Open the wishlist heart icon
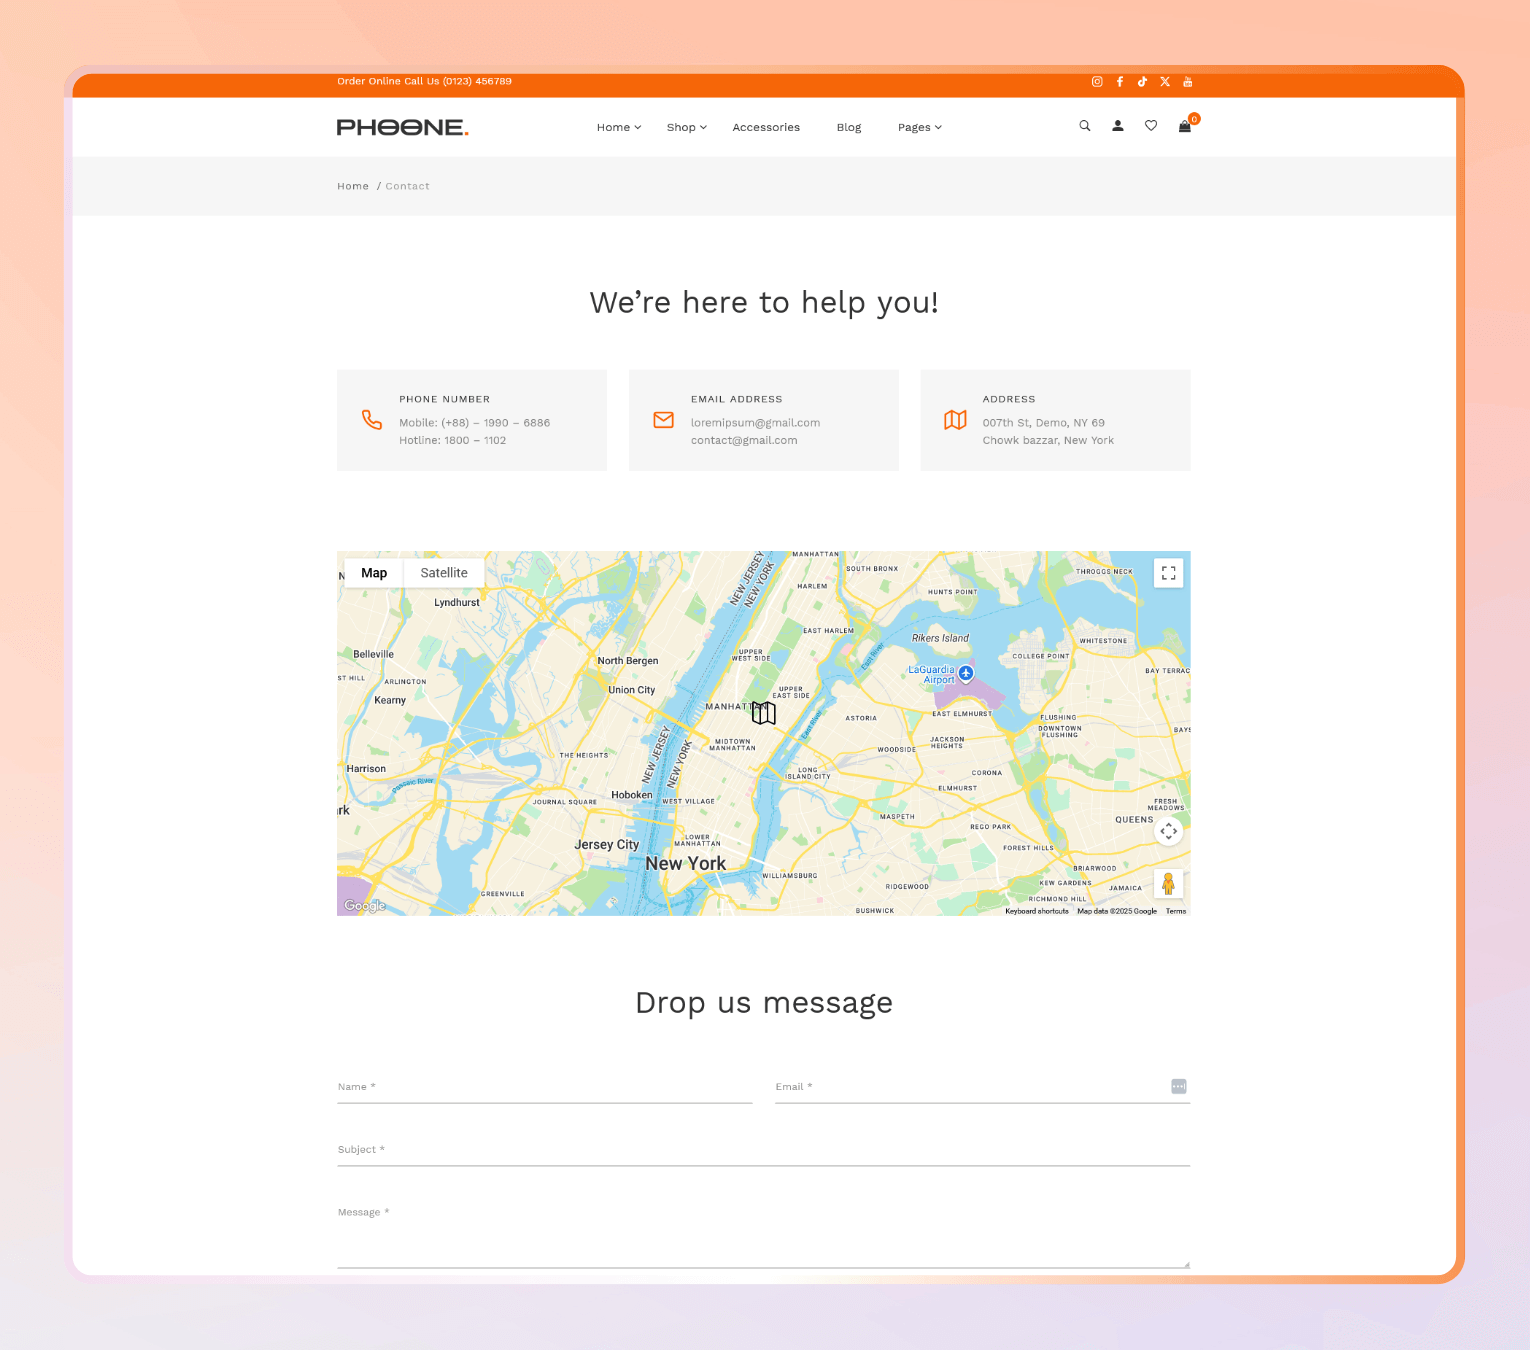The height and width of the screenshot is (1350, 1530). [1151, 126]
